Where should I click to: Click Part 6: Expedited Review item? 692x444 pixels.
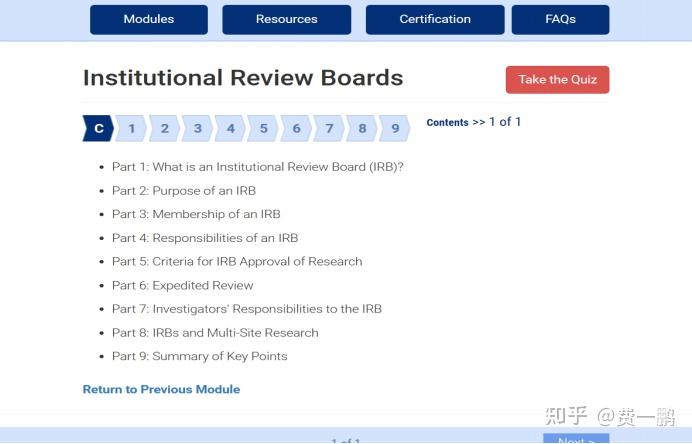tap(182, 285)
